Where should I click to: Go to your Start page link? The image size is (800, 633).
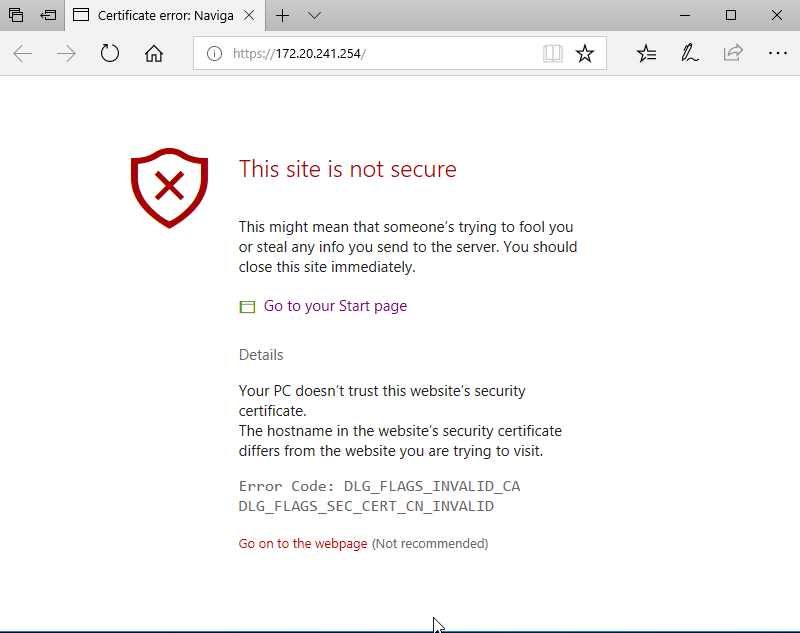pyautogui.click(x=335, y=306)
